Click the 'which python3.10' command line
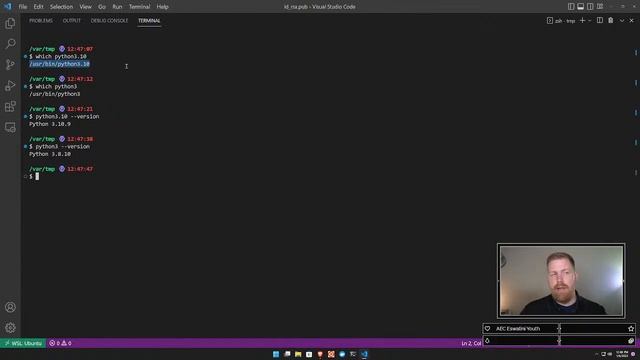Image resolution: width=640 pixels, height=360 pixels. click(x=58, y=56)
